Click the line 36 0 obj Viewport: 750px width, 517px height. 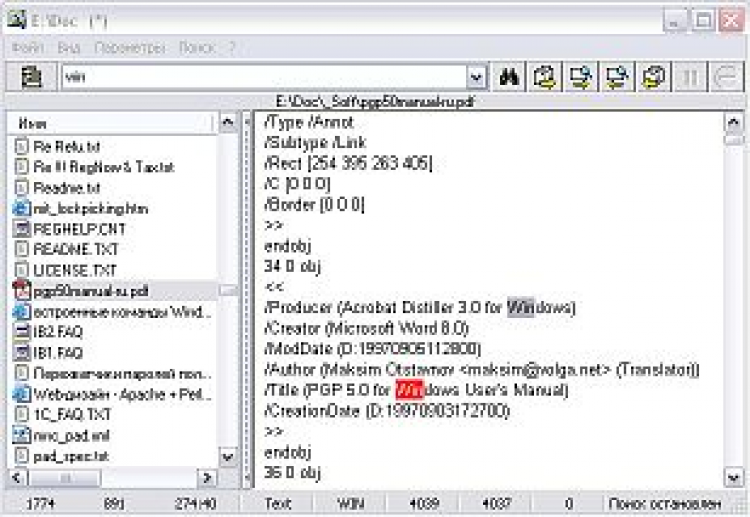(292, 473)
